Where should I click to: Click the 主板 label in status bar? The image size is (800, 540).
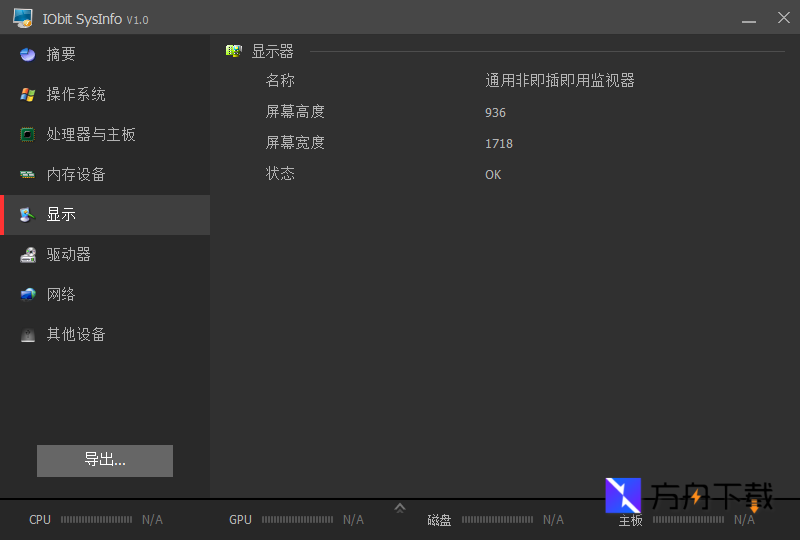(631, 520)
